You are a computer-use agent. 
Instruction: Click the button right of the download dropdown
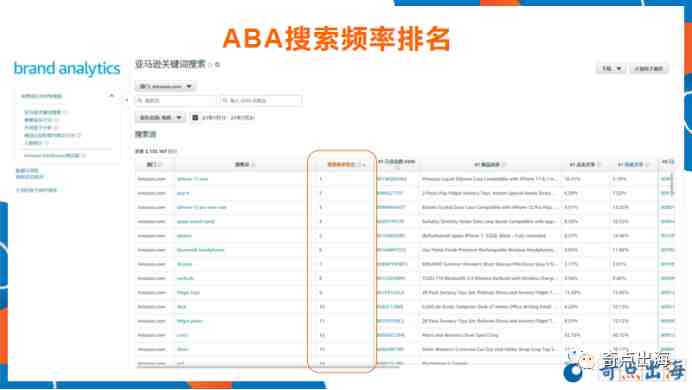(649, 68)
